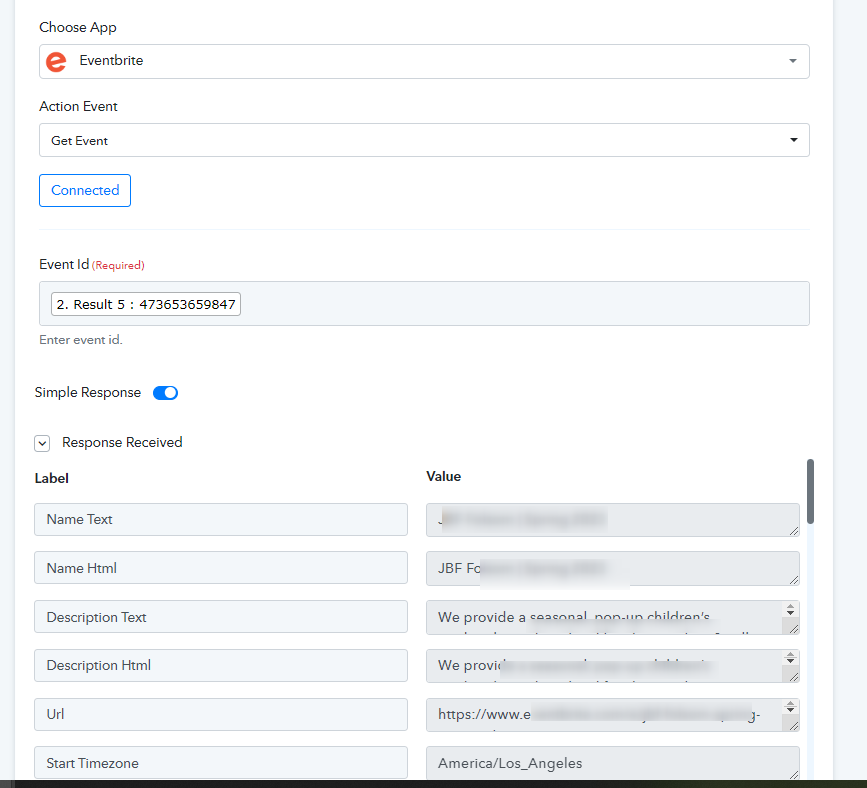867x788 pixels.
Task: Click the Name Text value box
Action: [x=613, y=520]
